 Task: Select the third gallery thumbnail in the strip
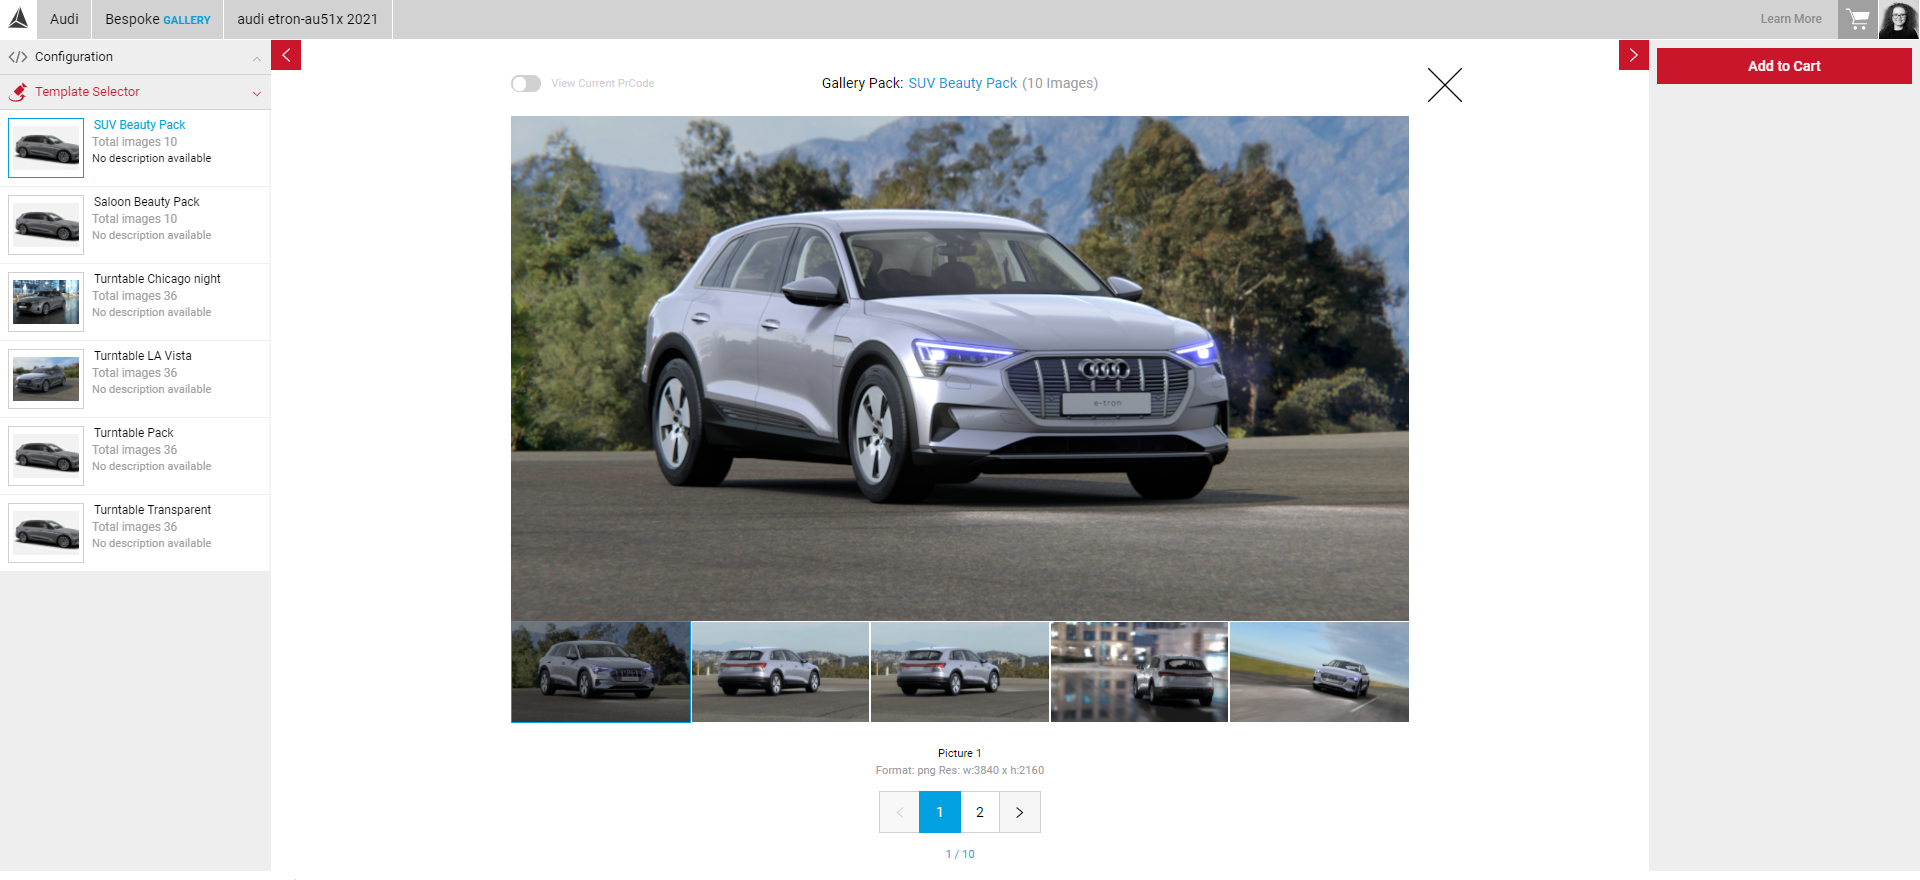point(960,672)
